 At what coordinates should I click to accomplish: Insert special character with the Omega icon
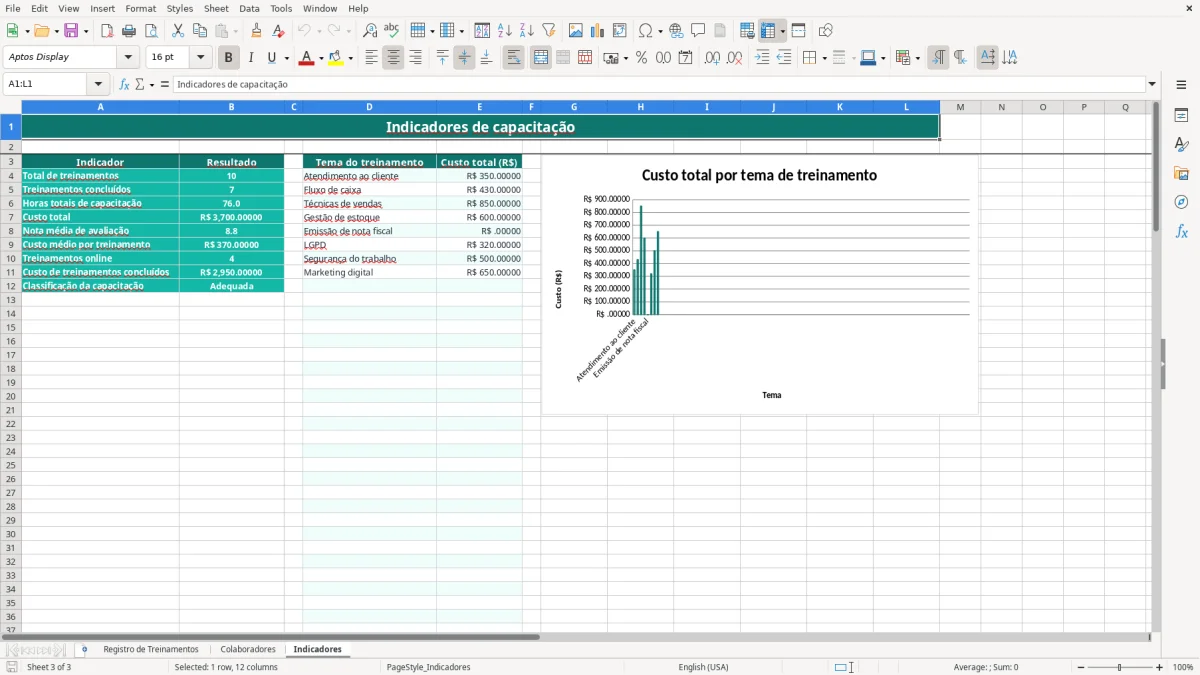point(646,31)
